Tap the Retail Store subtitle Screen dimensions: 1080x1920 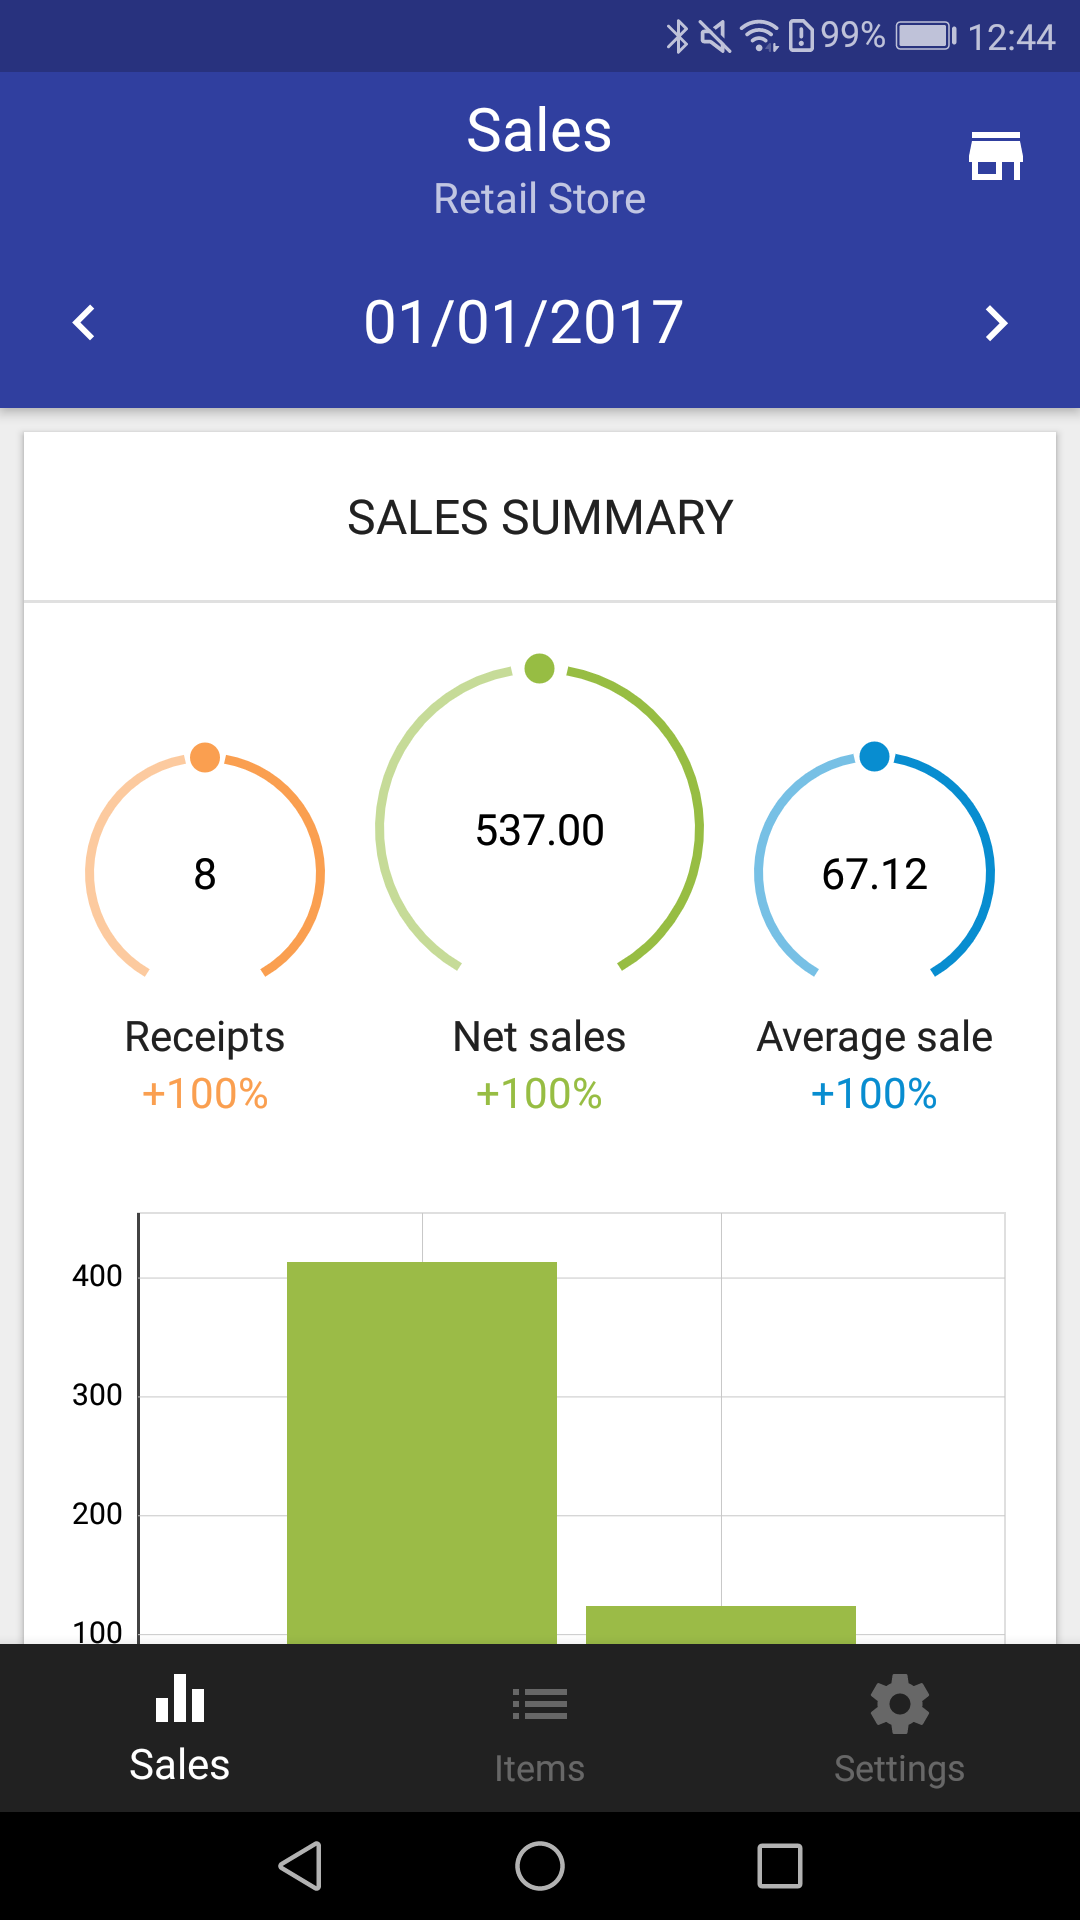pos(540,198)
